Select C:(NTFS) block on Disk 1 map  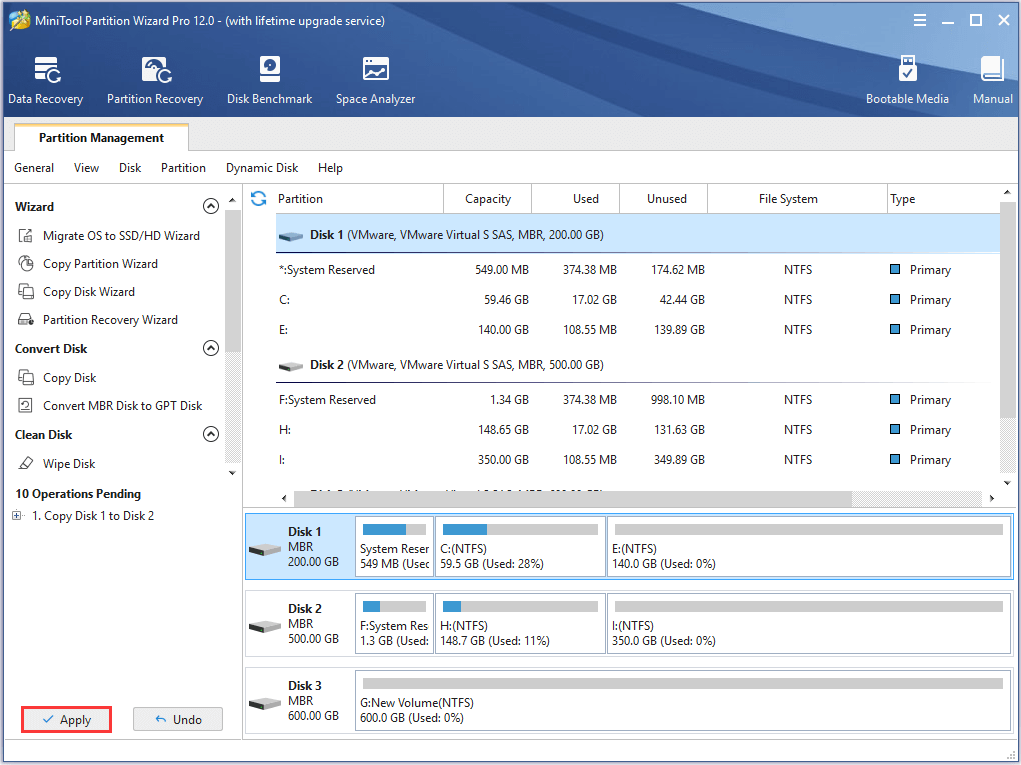pyautogui.click(x=520, y=547)
